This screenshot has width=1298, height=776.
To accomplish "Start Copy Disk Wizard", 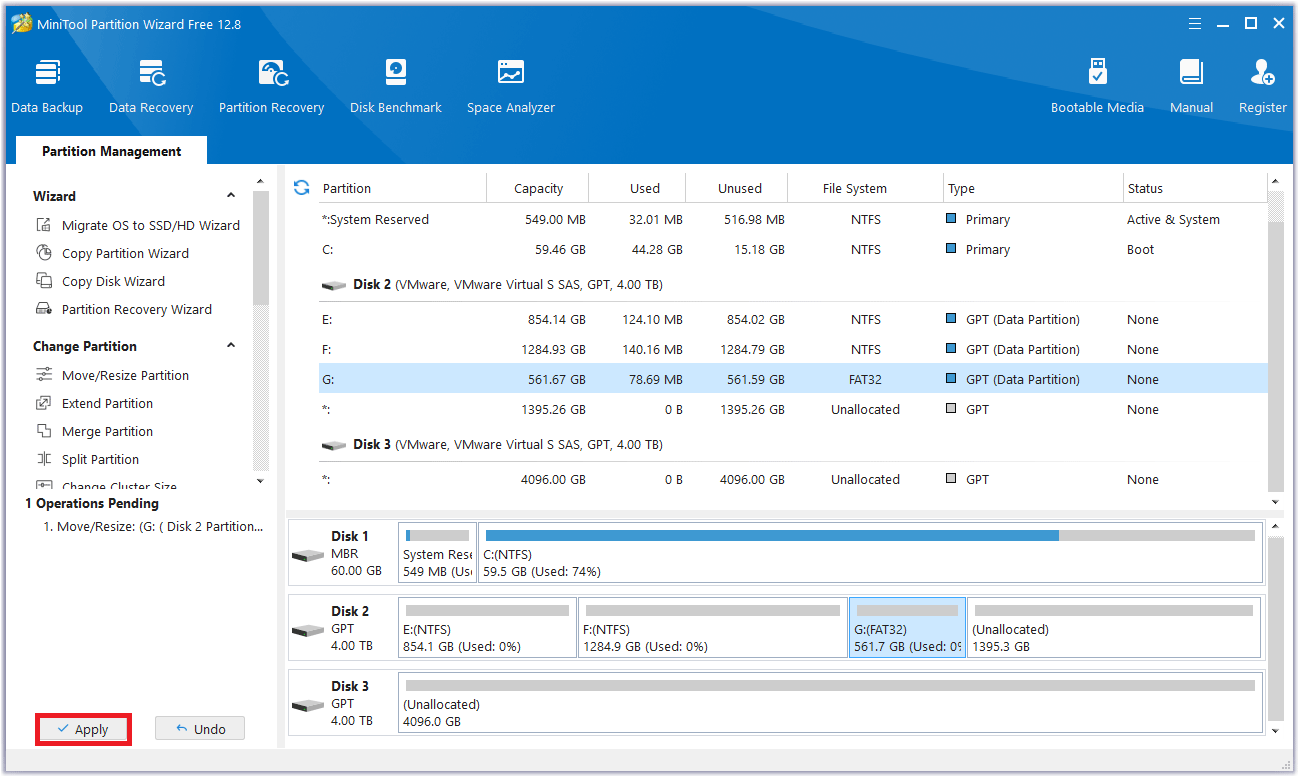I will (x=101, y=281).
